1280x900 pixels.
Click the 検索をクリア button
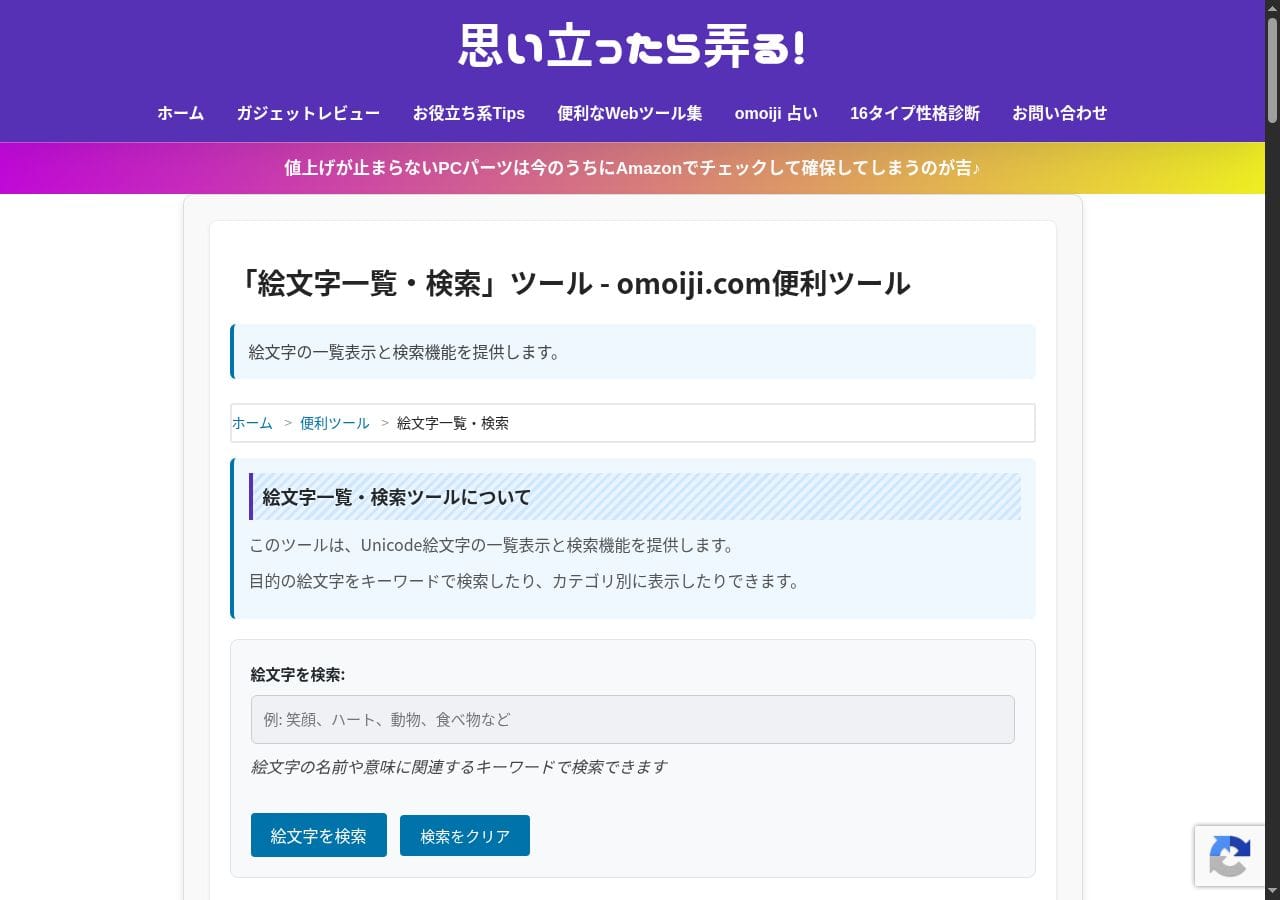465,836
